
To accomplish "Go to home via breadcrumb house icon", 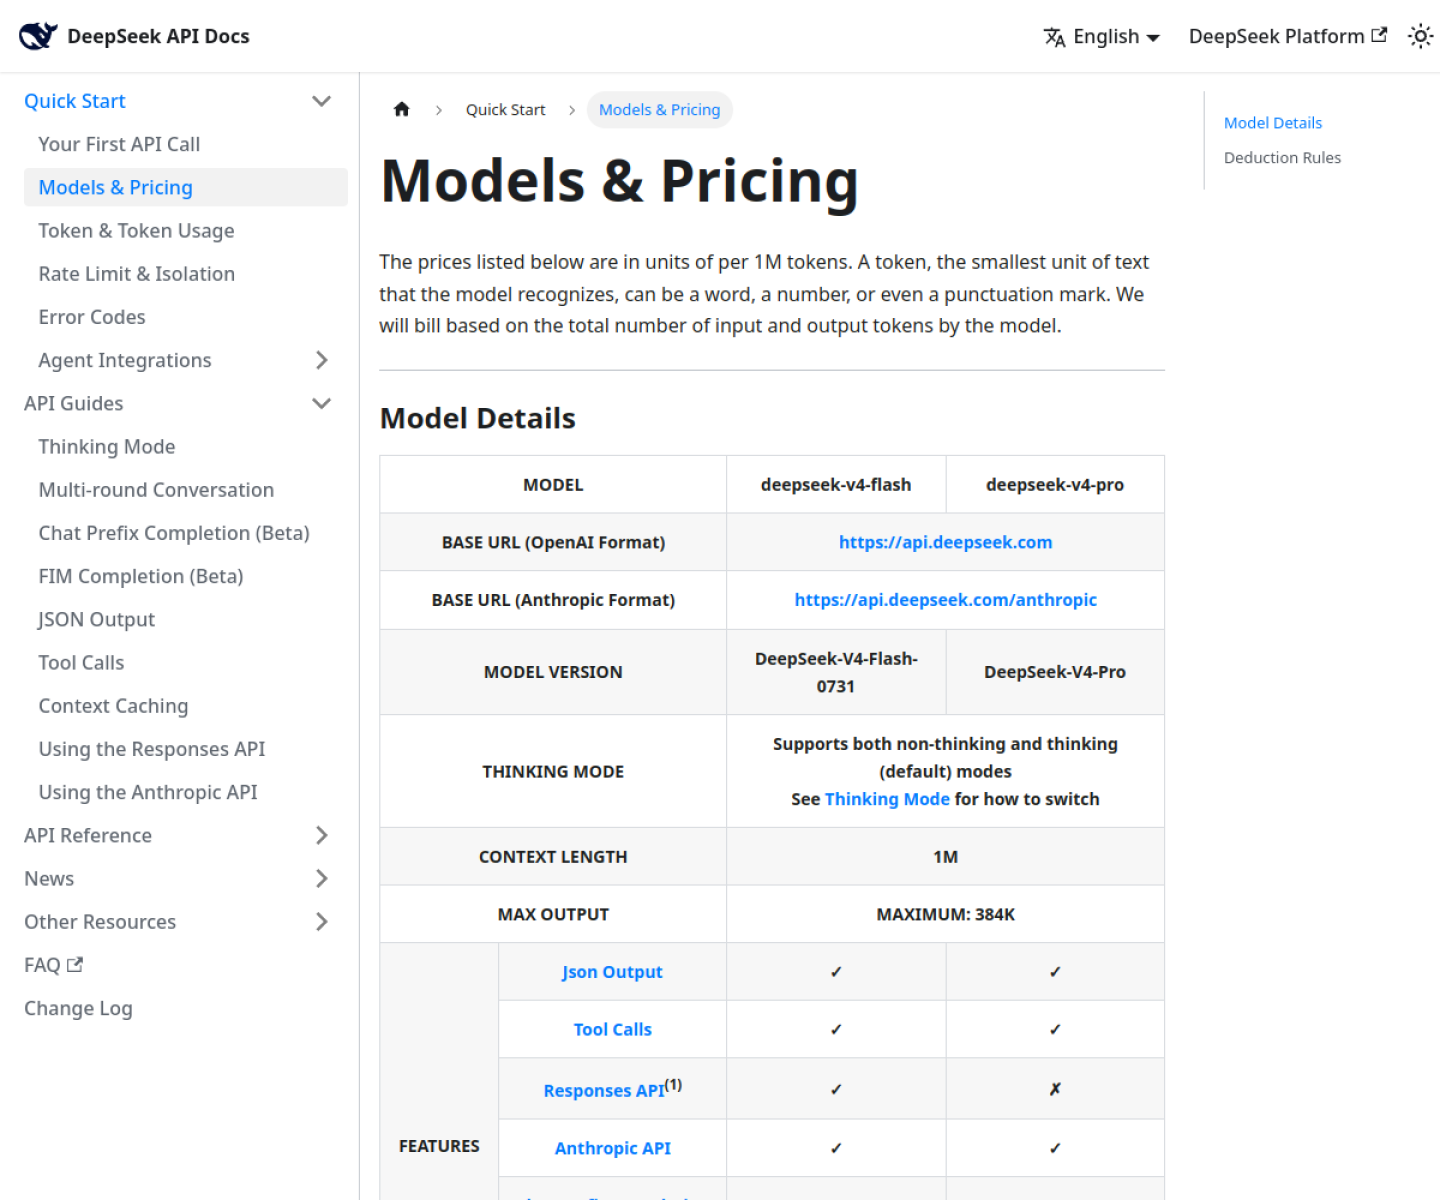I will click(402, 109).
